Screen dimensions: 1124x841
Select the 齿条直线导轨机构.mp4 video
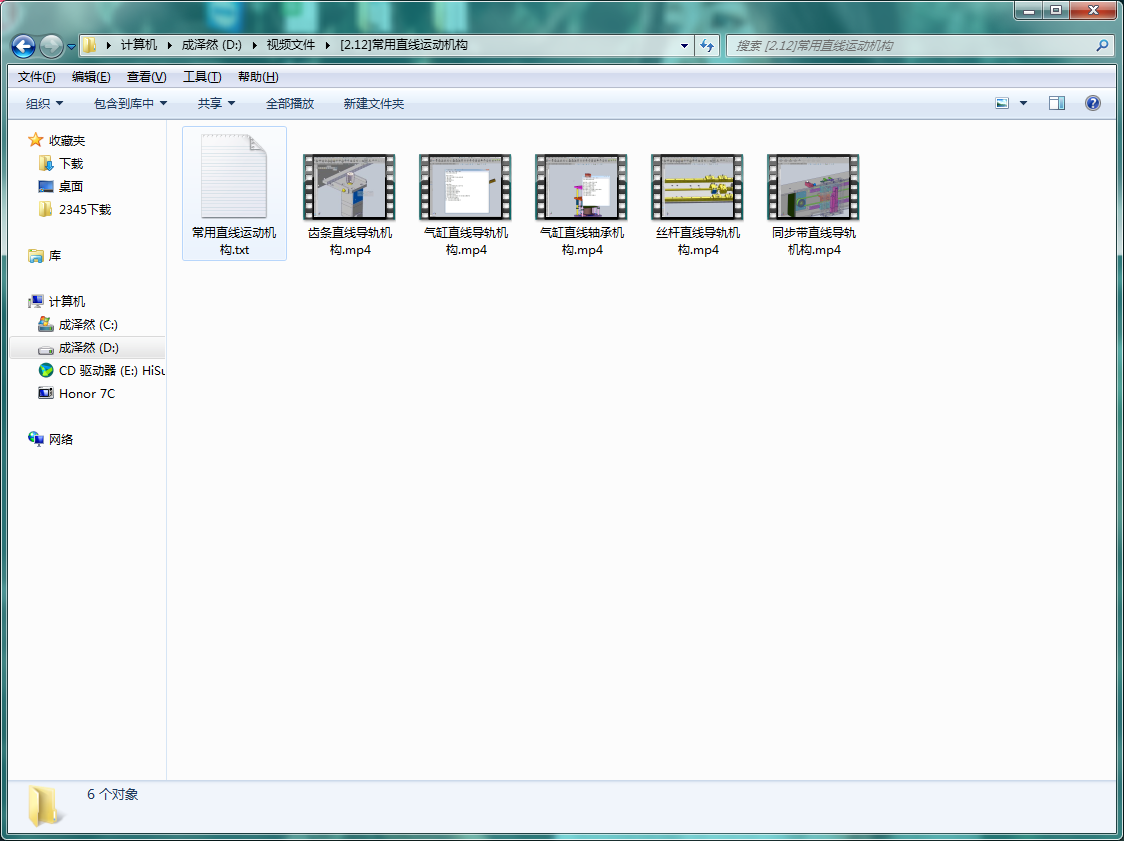click(349, 187)
